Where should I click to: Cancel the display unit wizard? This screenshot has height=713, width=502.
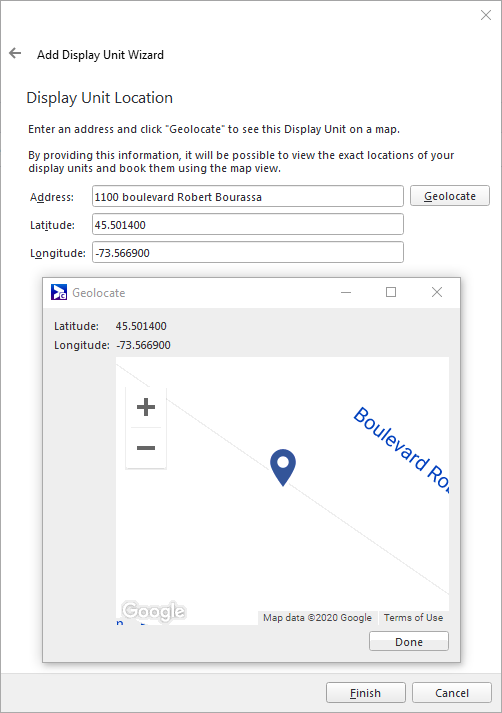click(452, 693)
